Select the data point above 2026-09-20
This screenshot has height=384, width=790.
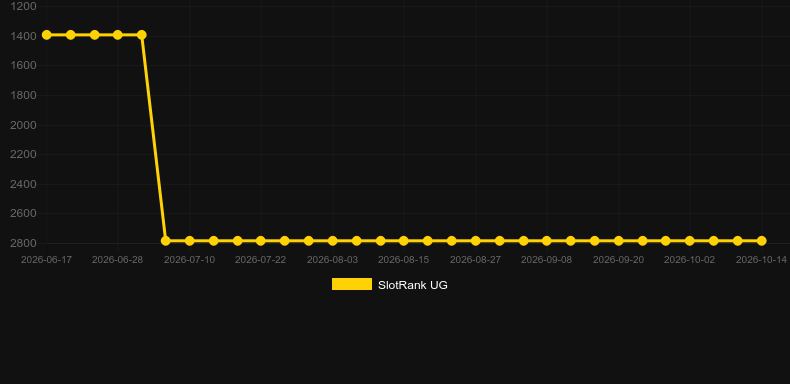pos(619,241)
